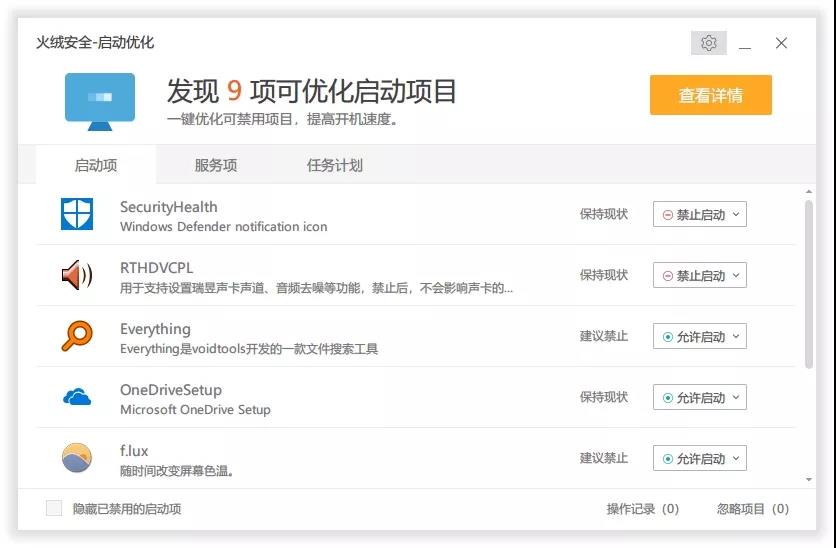Click the scrollbar down arrow
Screen dimensions: 836x548
(x=809, y=479)
